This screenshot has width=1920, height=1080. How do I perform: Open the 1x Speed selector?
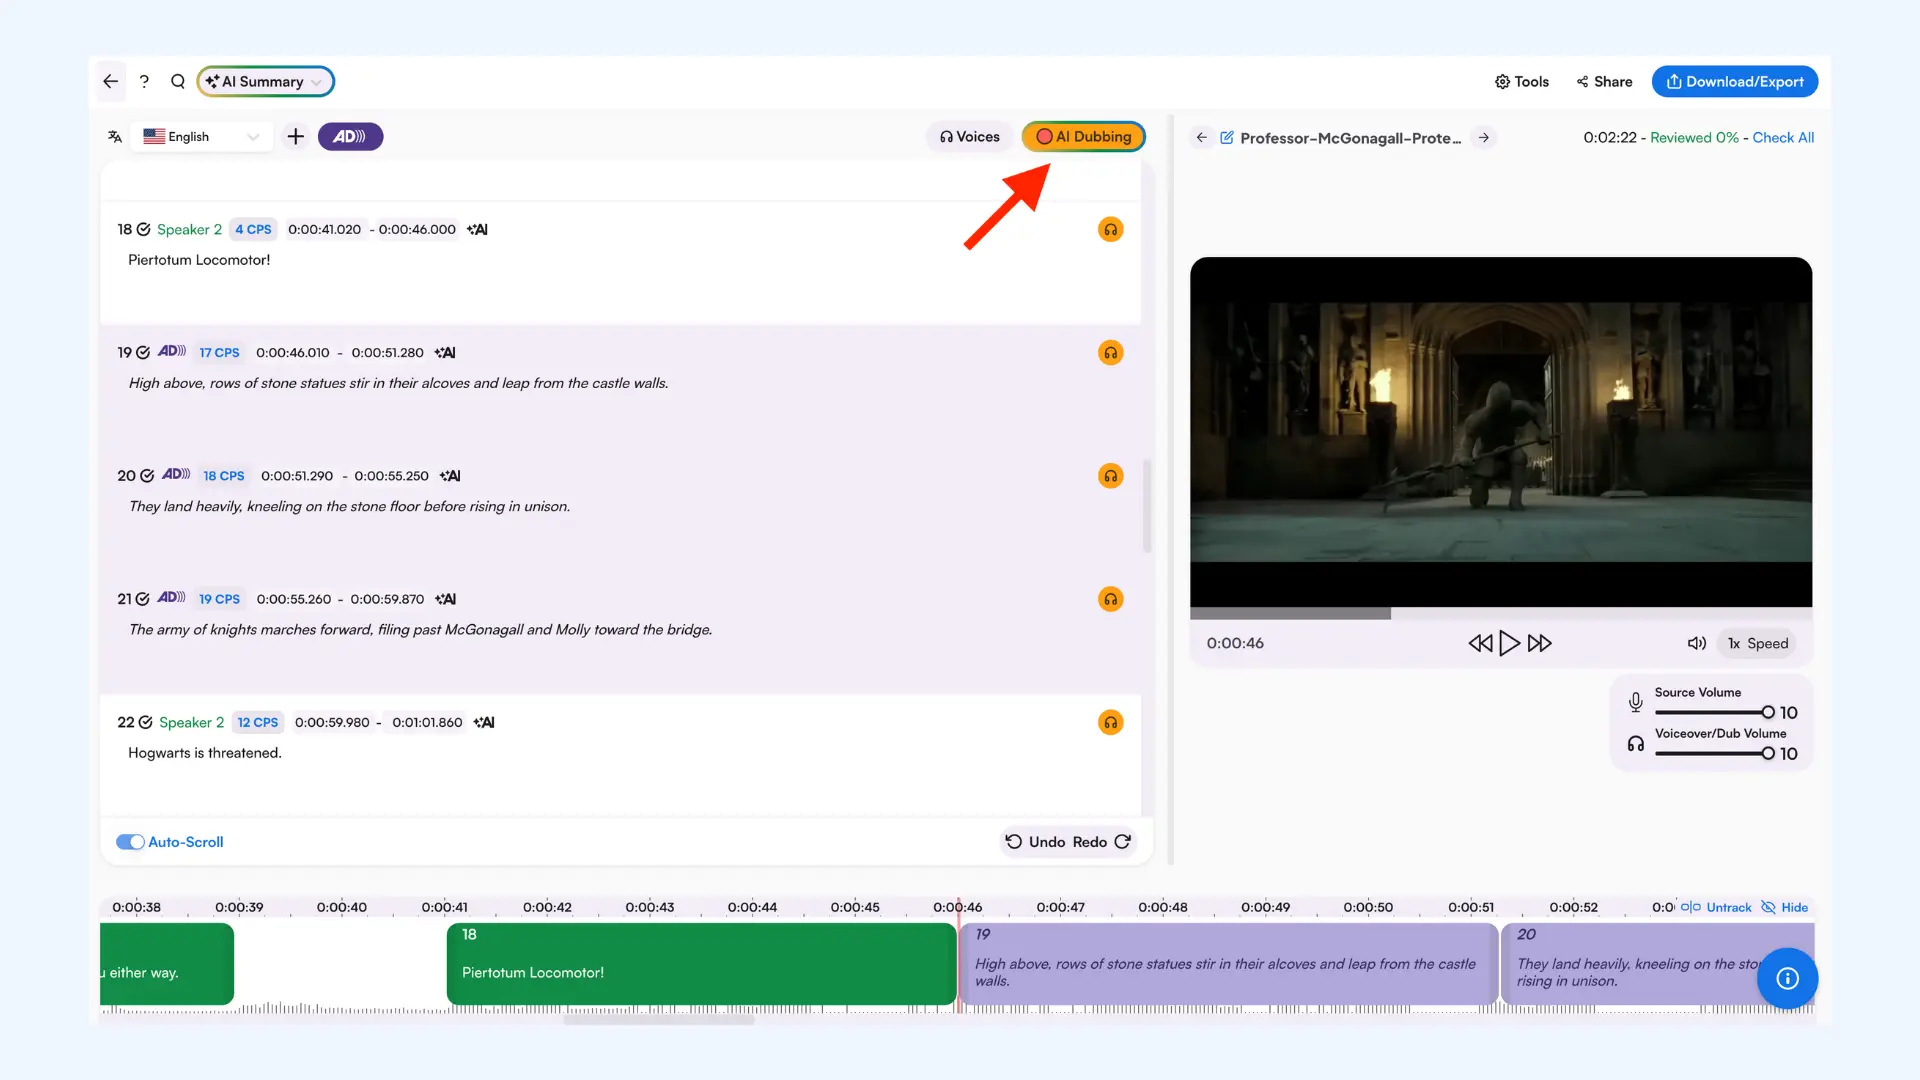[x=1756, y=643]
